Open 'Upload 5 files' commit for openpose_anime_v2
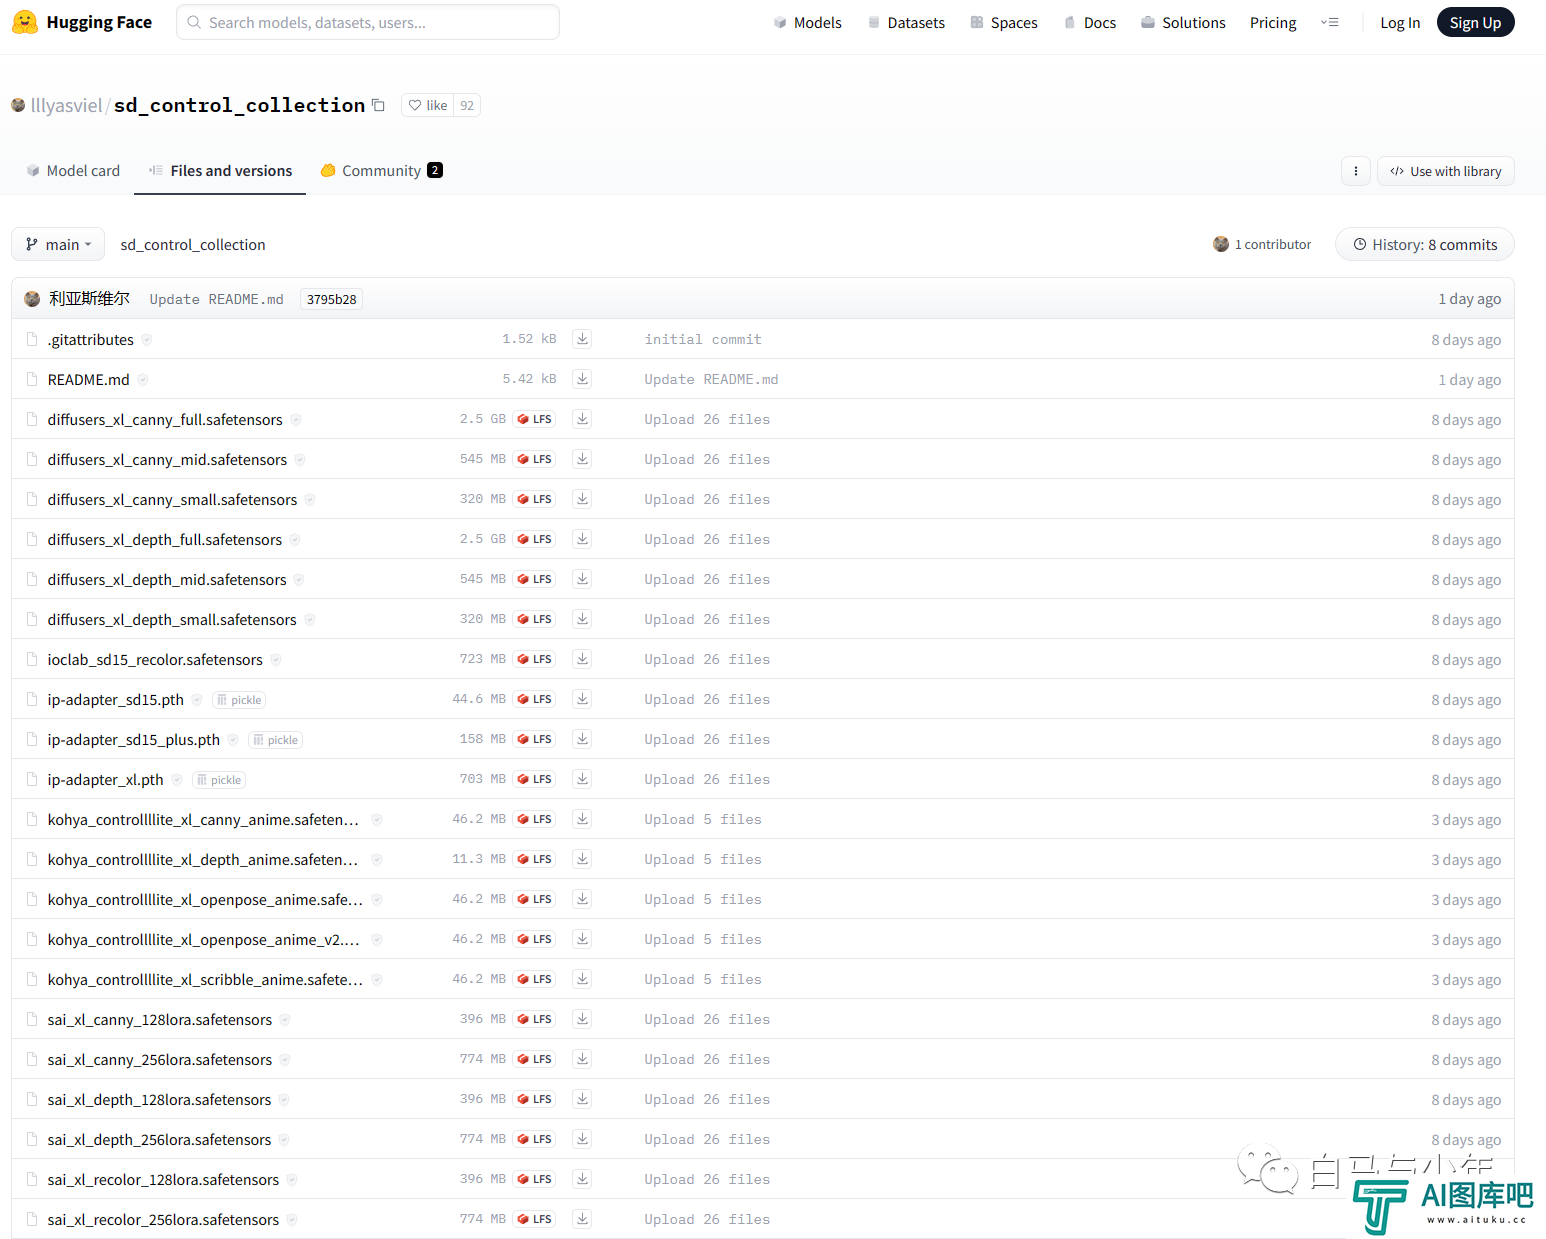 click(x=703, y=939)
